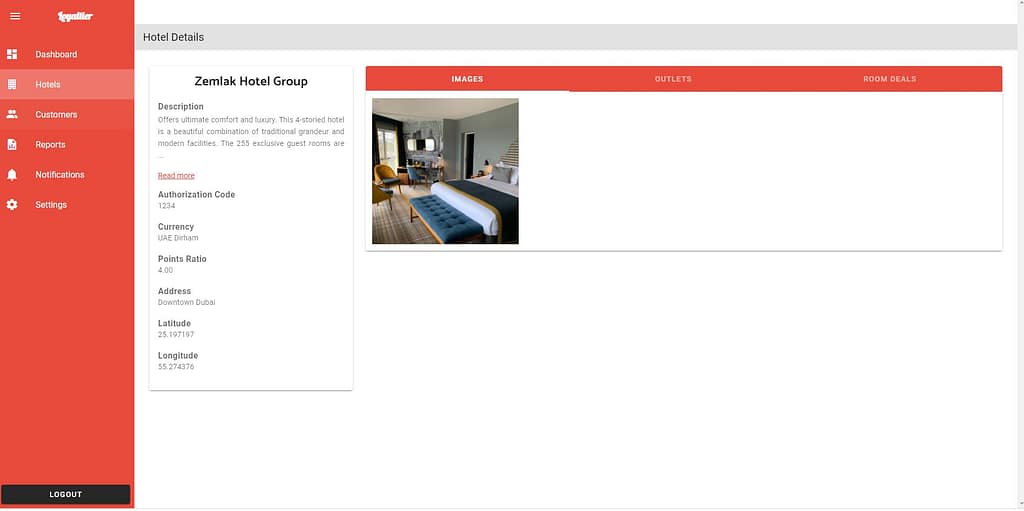Click the Notifications bell icon
This screenshot has height=511, width=1024.
pos(12,174)
